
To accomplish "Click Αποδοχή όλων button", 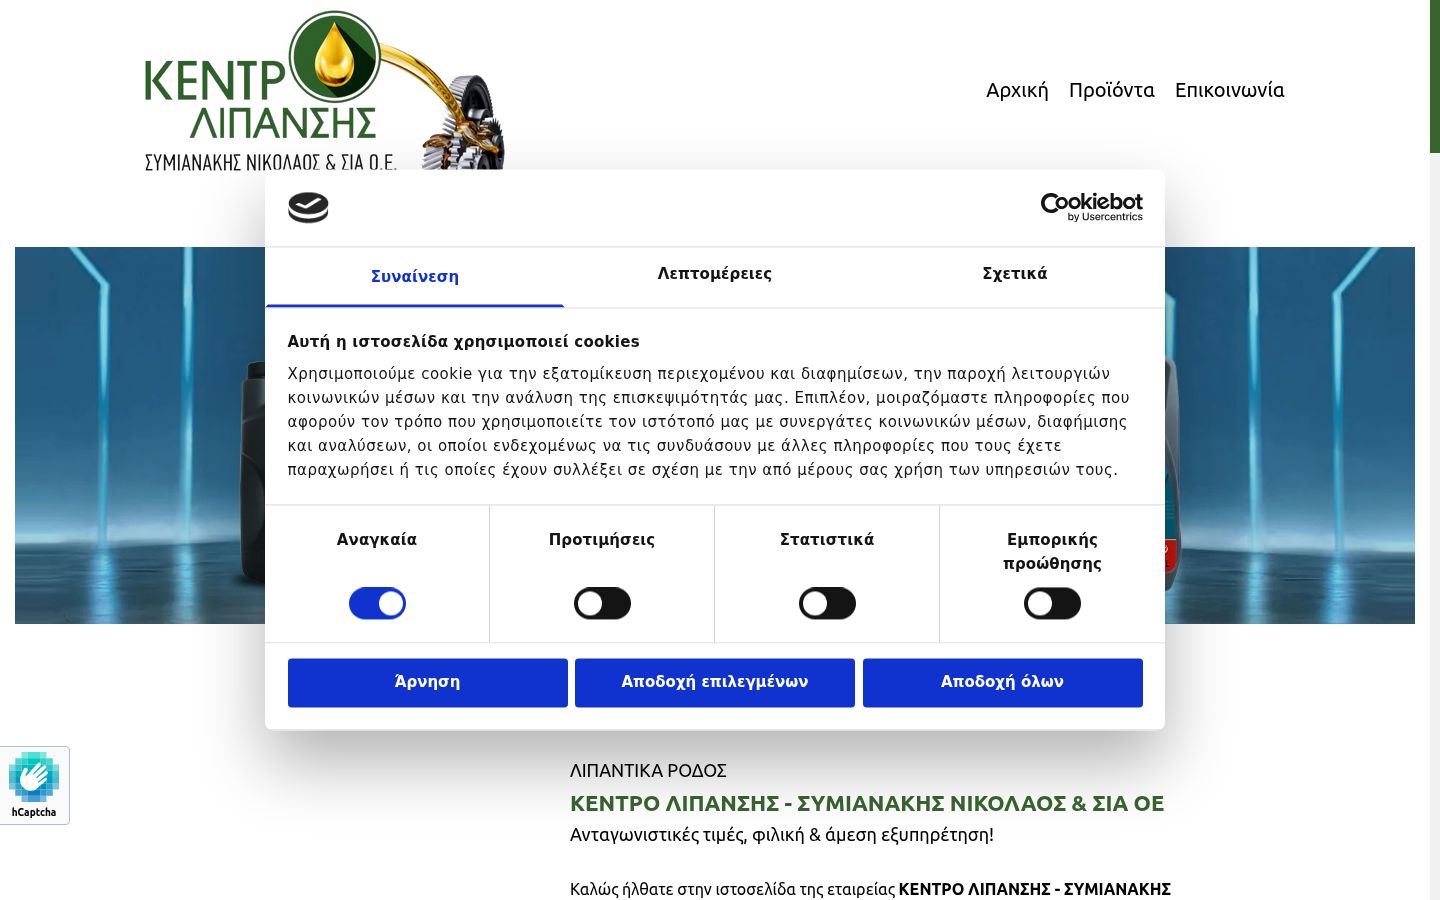I will tap(1002, 682).
